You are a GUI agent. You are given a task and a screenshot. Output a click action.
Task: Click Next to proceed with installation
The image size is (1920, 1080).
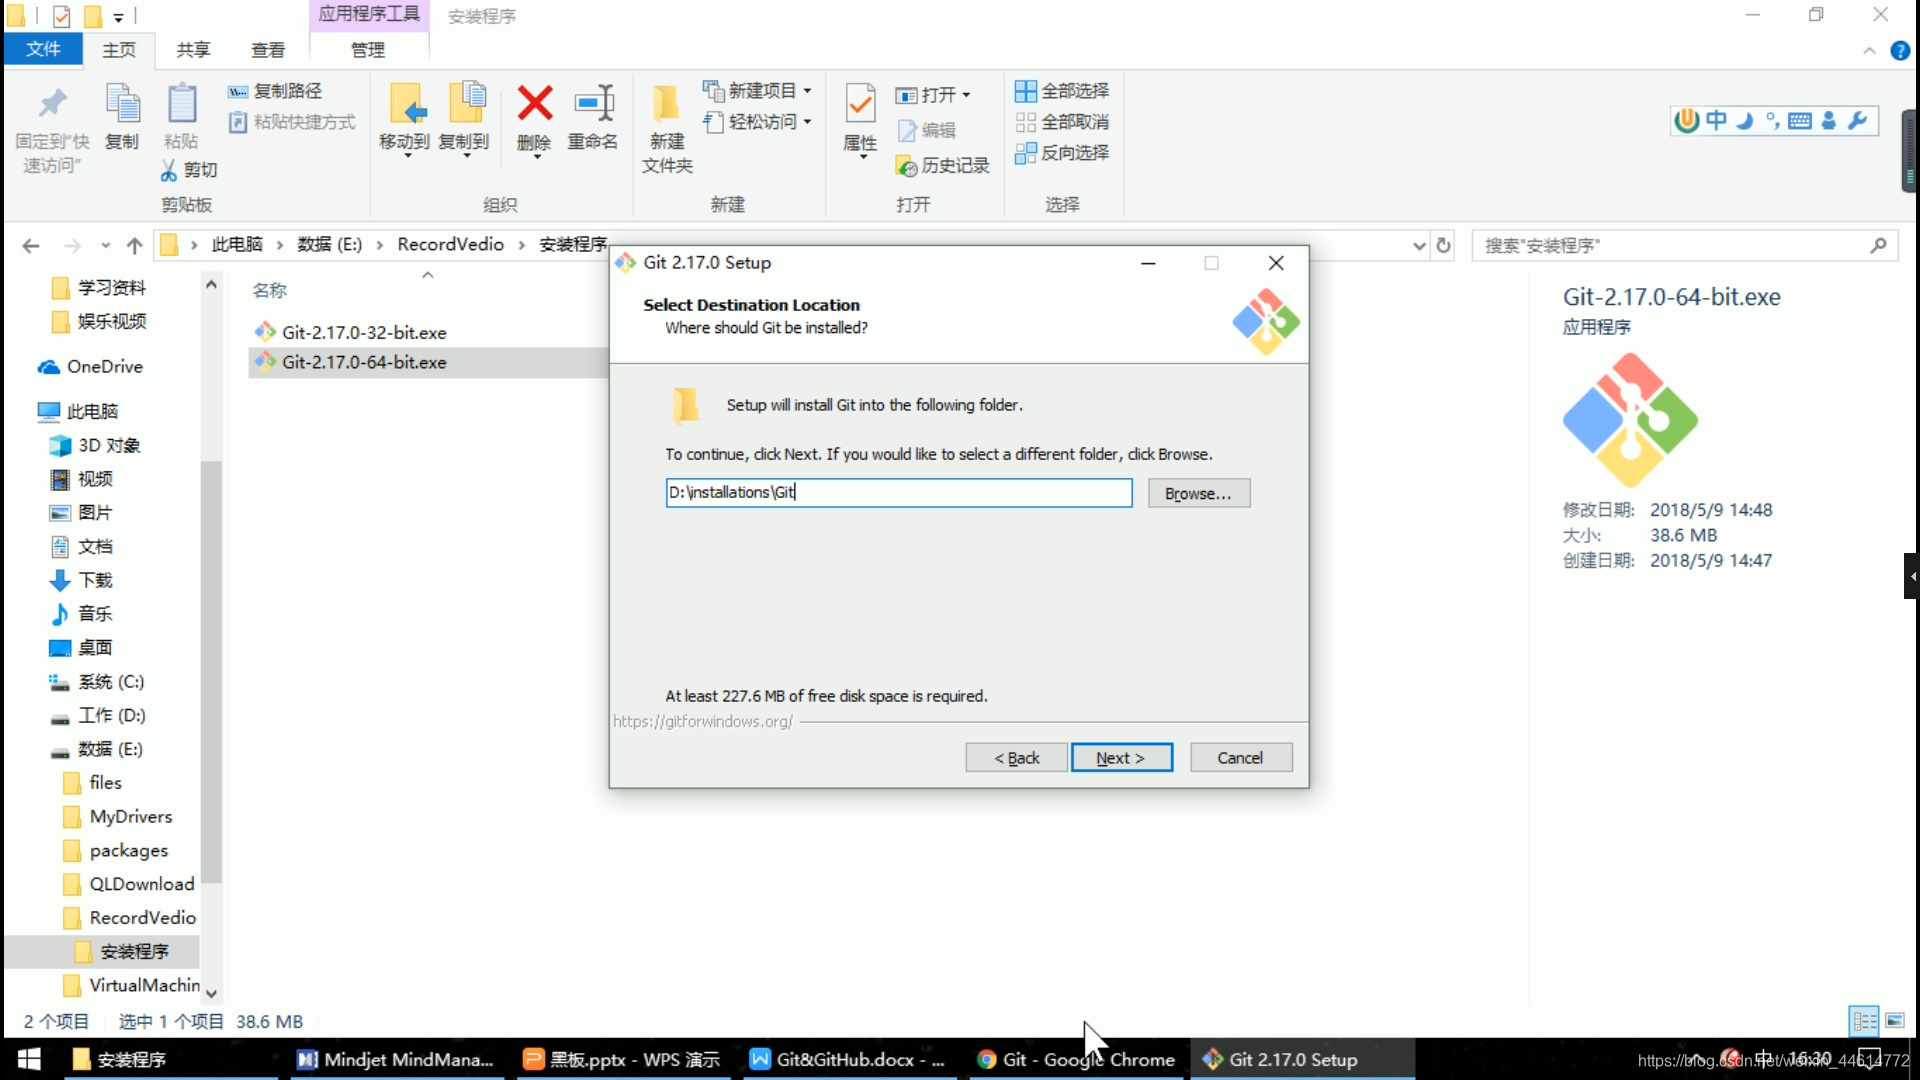tap(1118, 757)
